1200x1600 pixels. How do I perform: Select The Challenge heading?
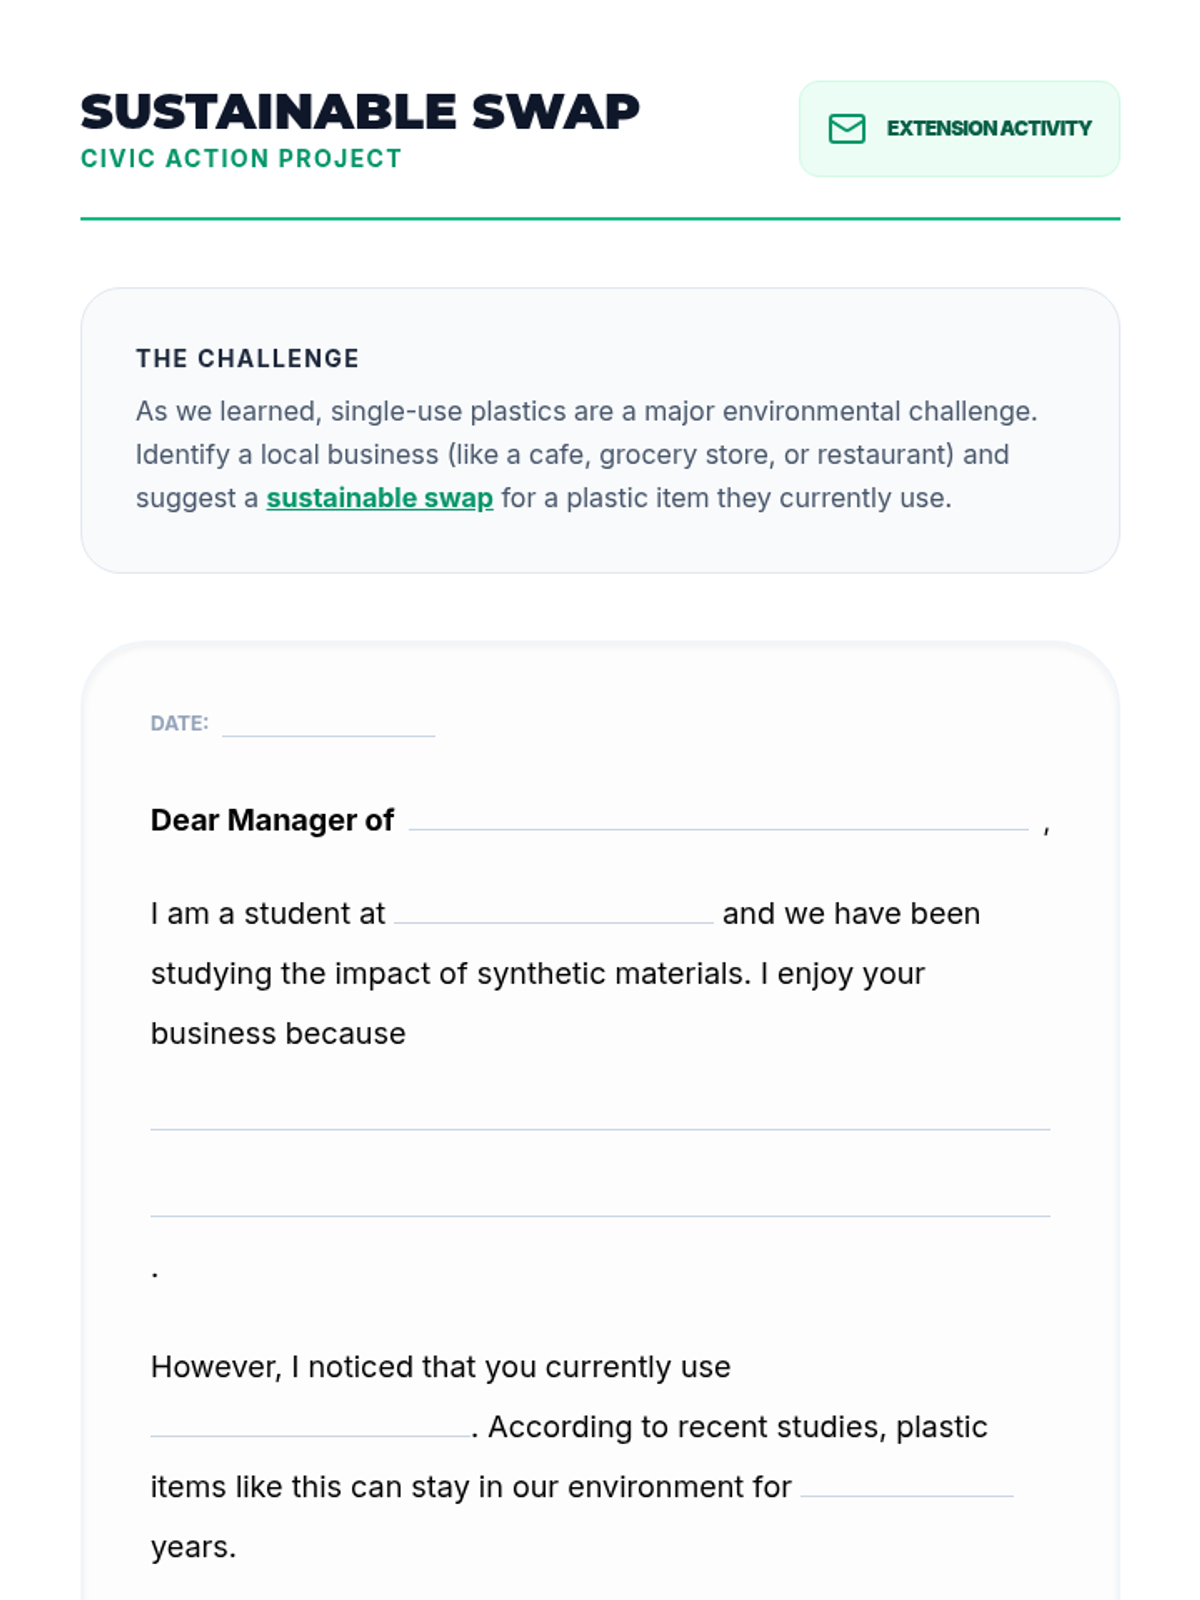[x=247, y=358]
